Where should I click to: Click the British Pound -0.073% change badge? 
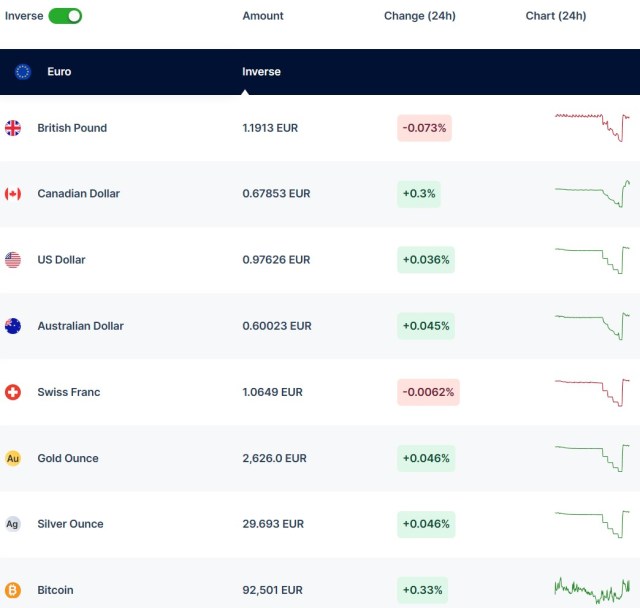click(425, 128)
